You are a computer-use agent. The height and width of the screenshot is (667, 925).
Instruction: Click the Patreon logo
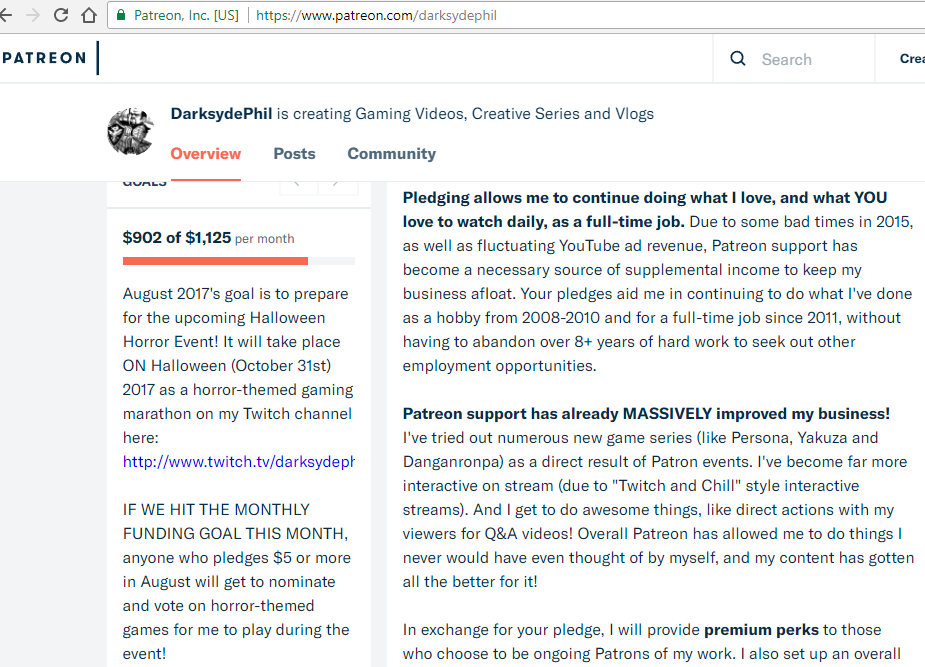pos(44,58)
